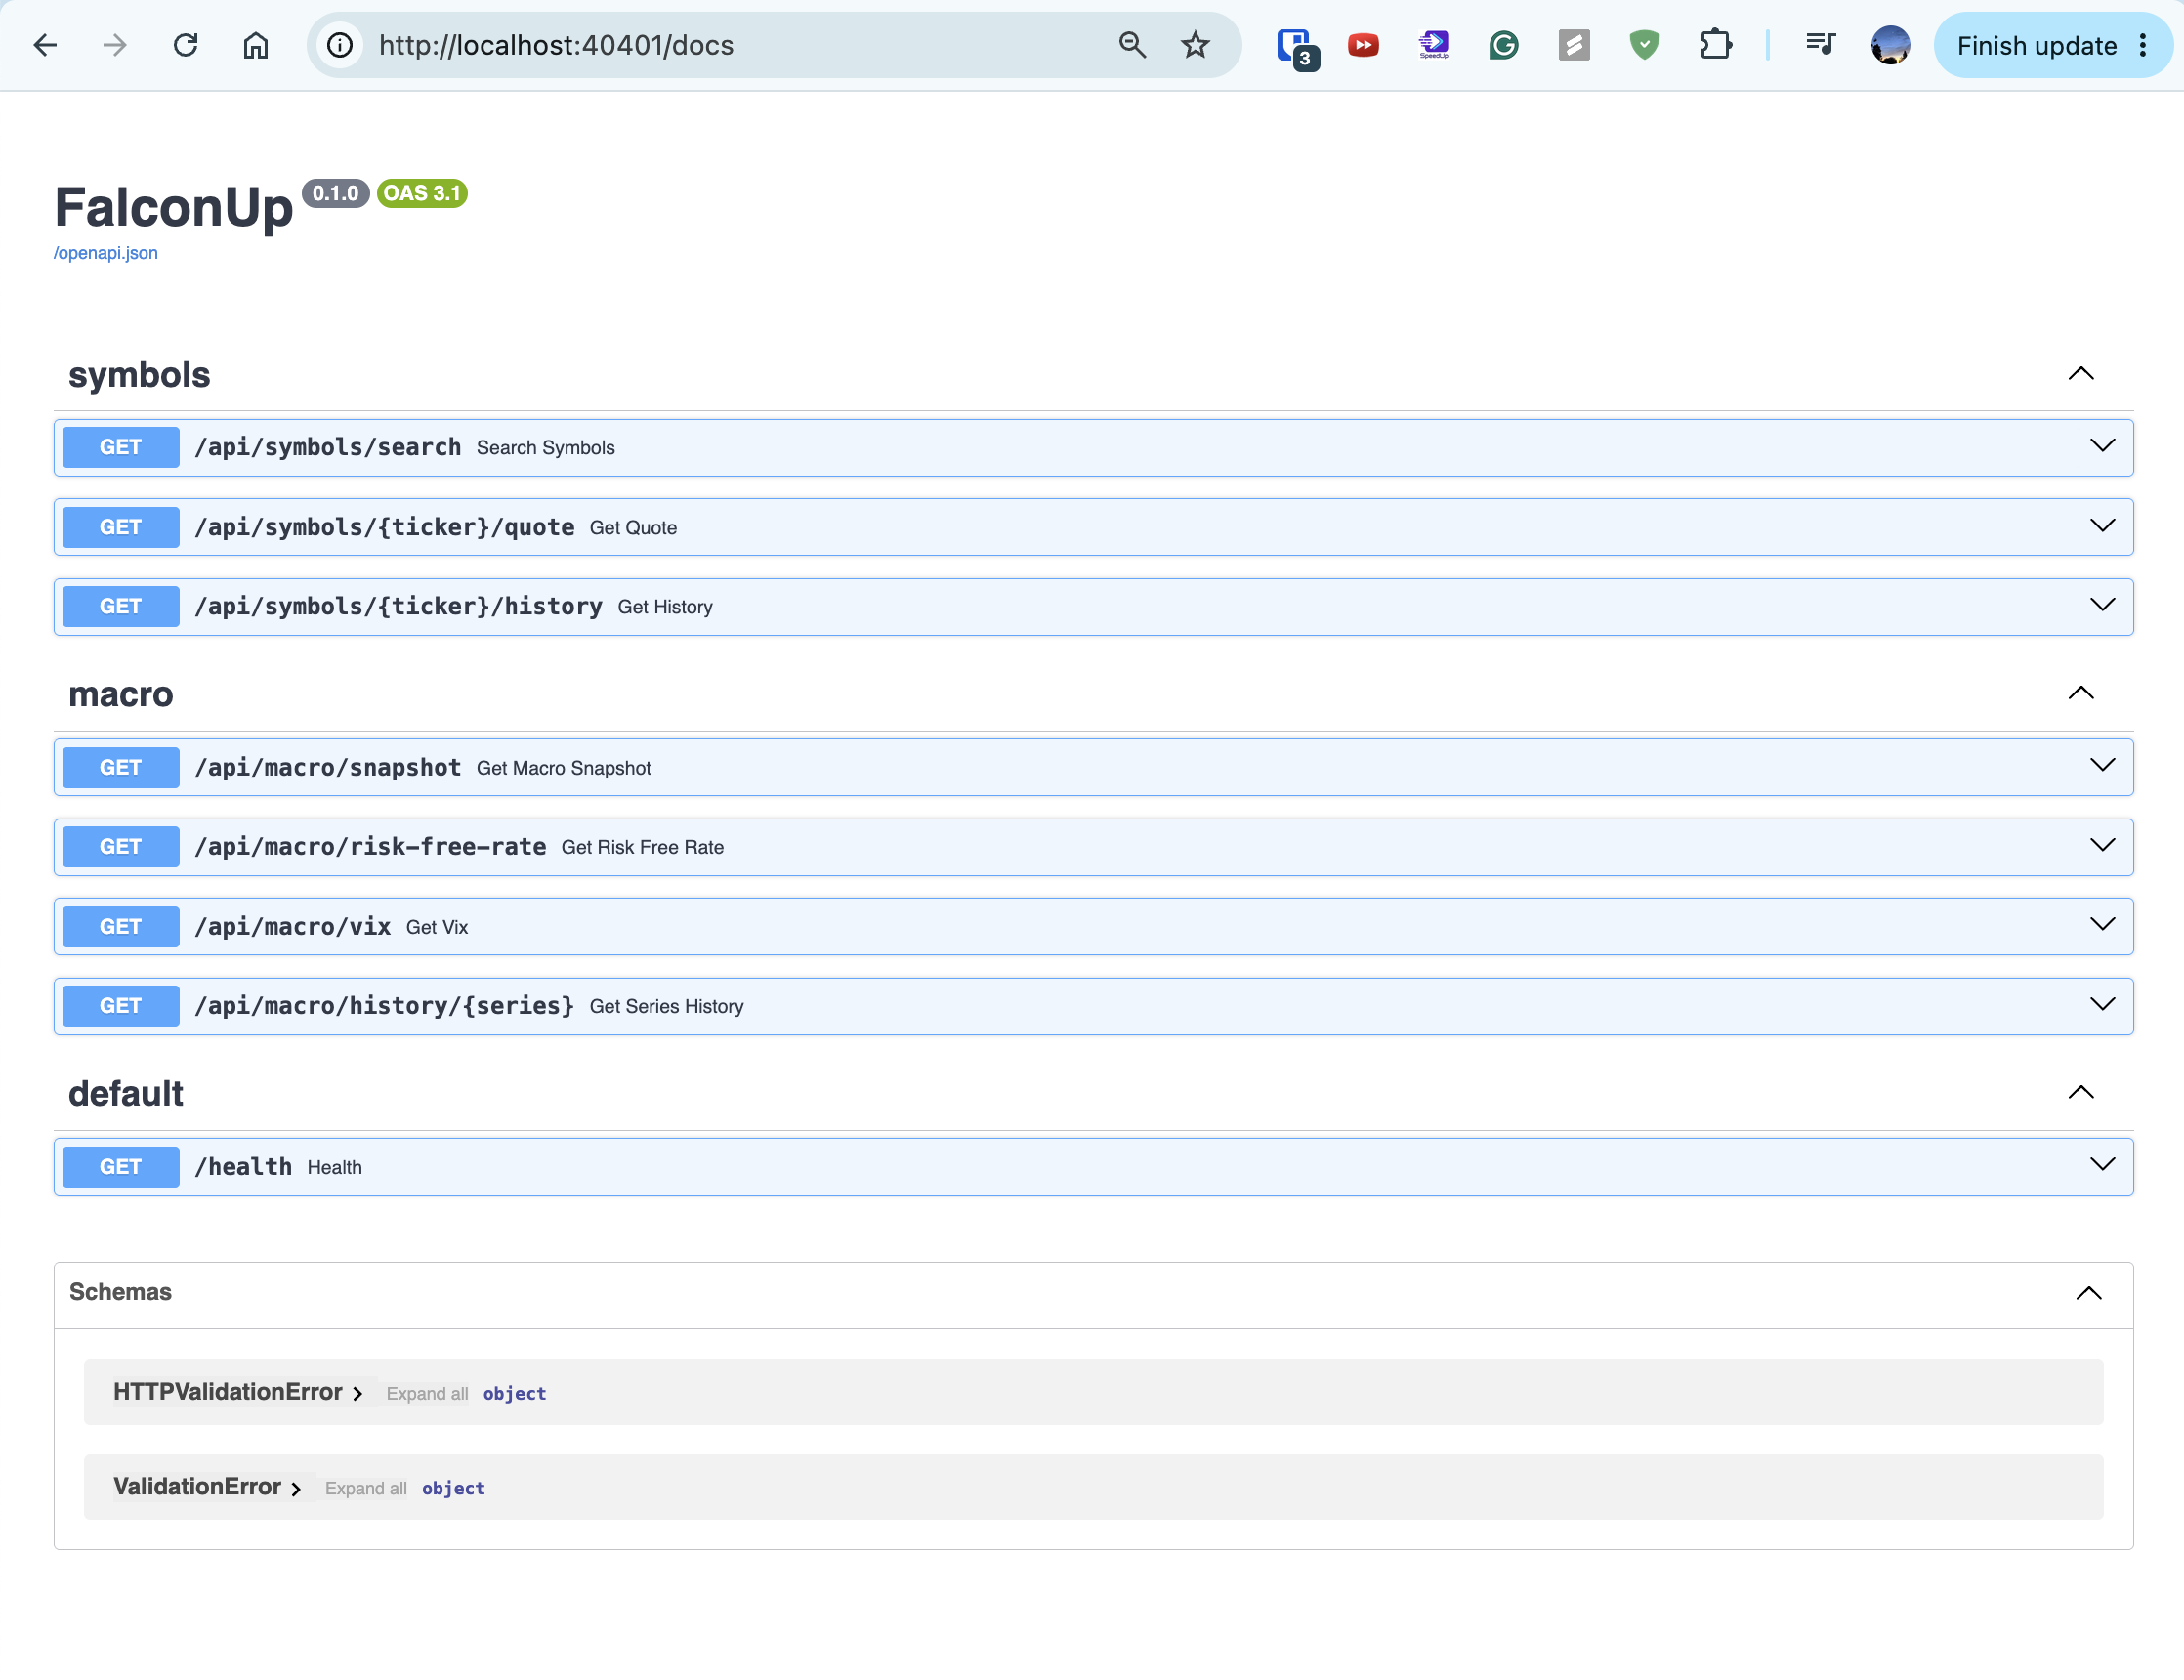Open the extension with badge 3
The image size is (2184, 1680).
click(1296, 47)
